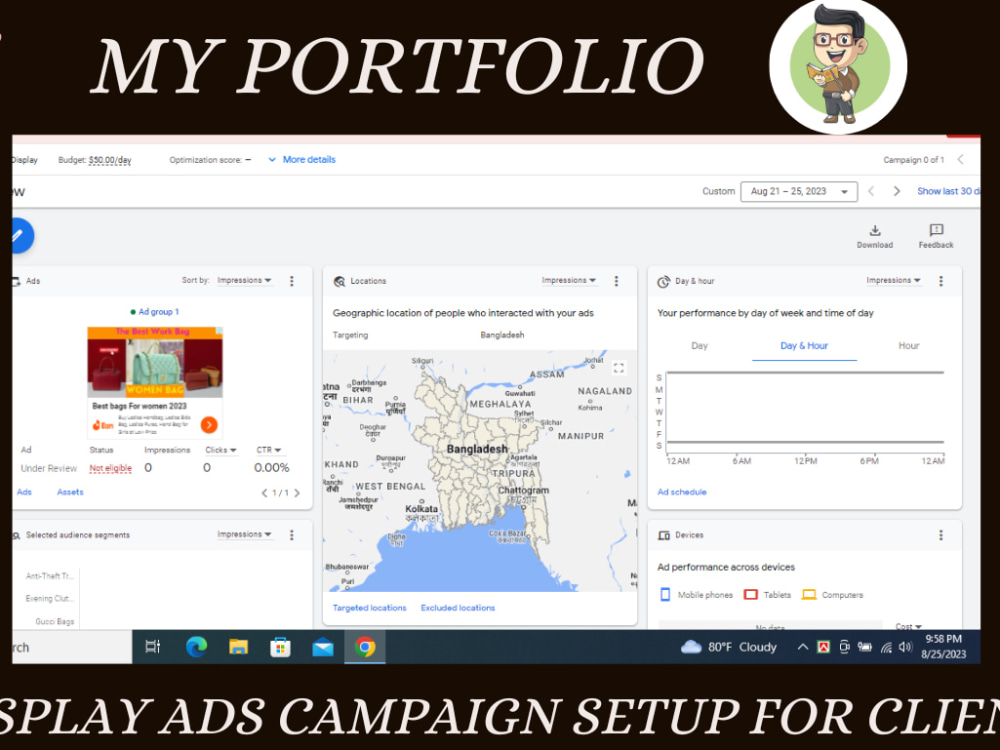The image size is (1000, 750).
Task: Click the blue pencil edit button
Action: coord(20,235)
